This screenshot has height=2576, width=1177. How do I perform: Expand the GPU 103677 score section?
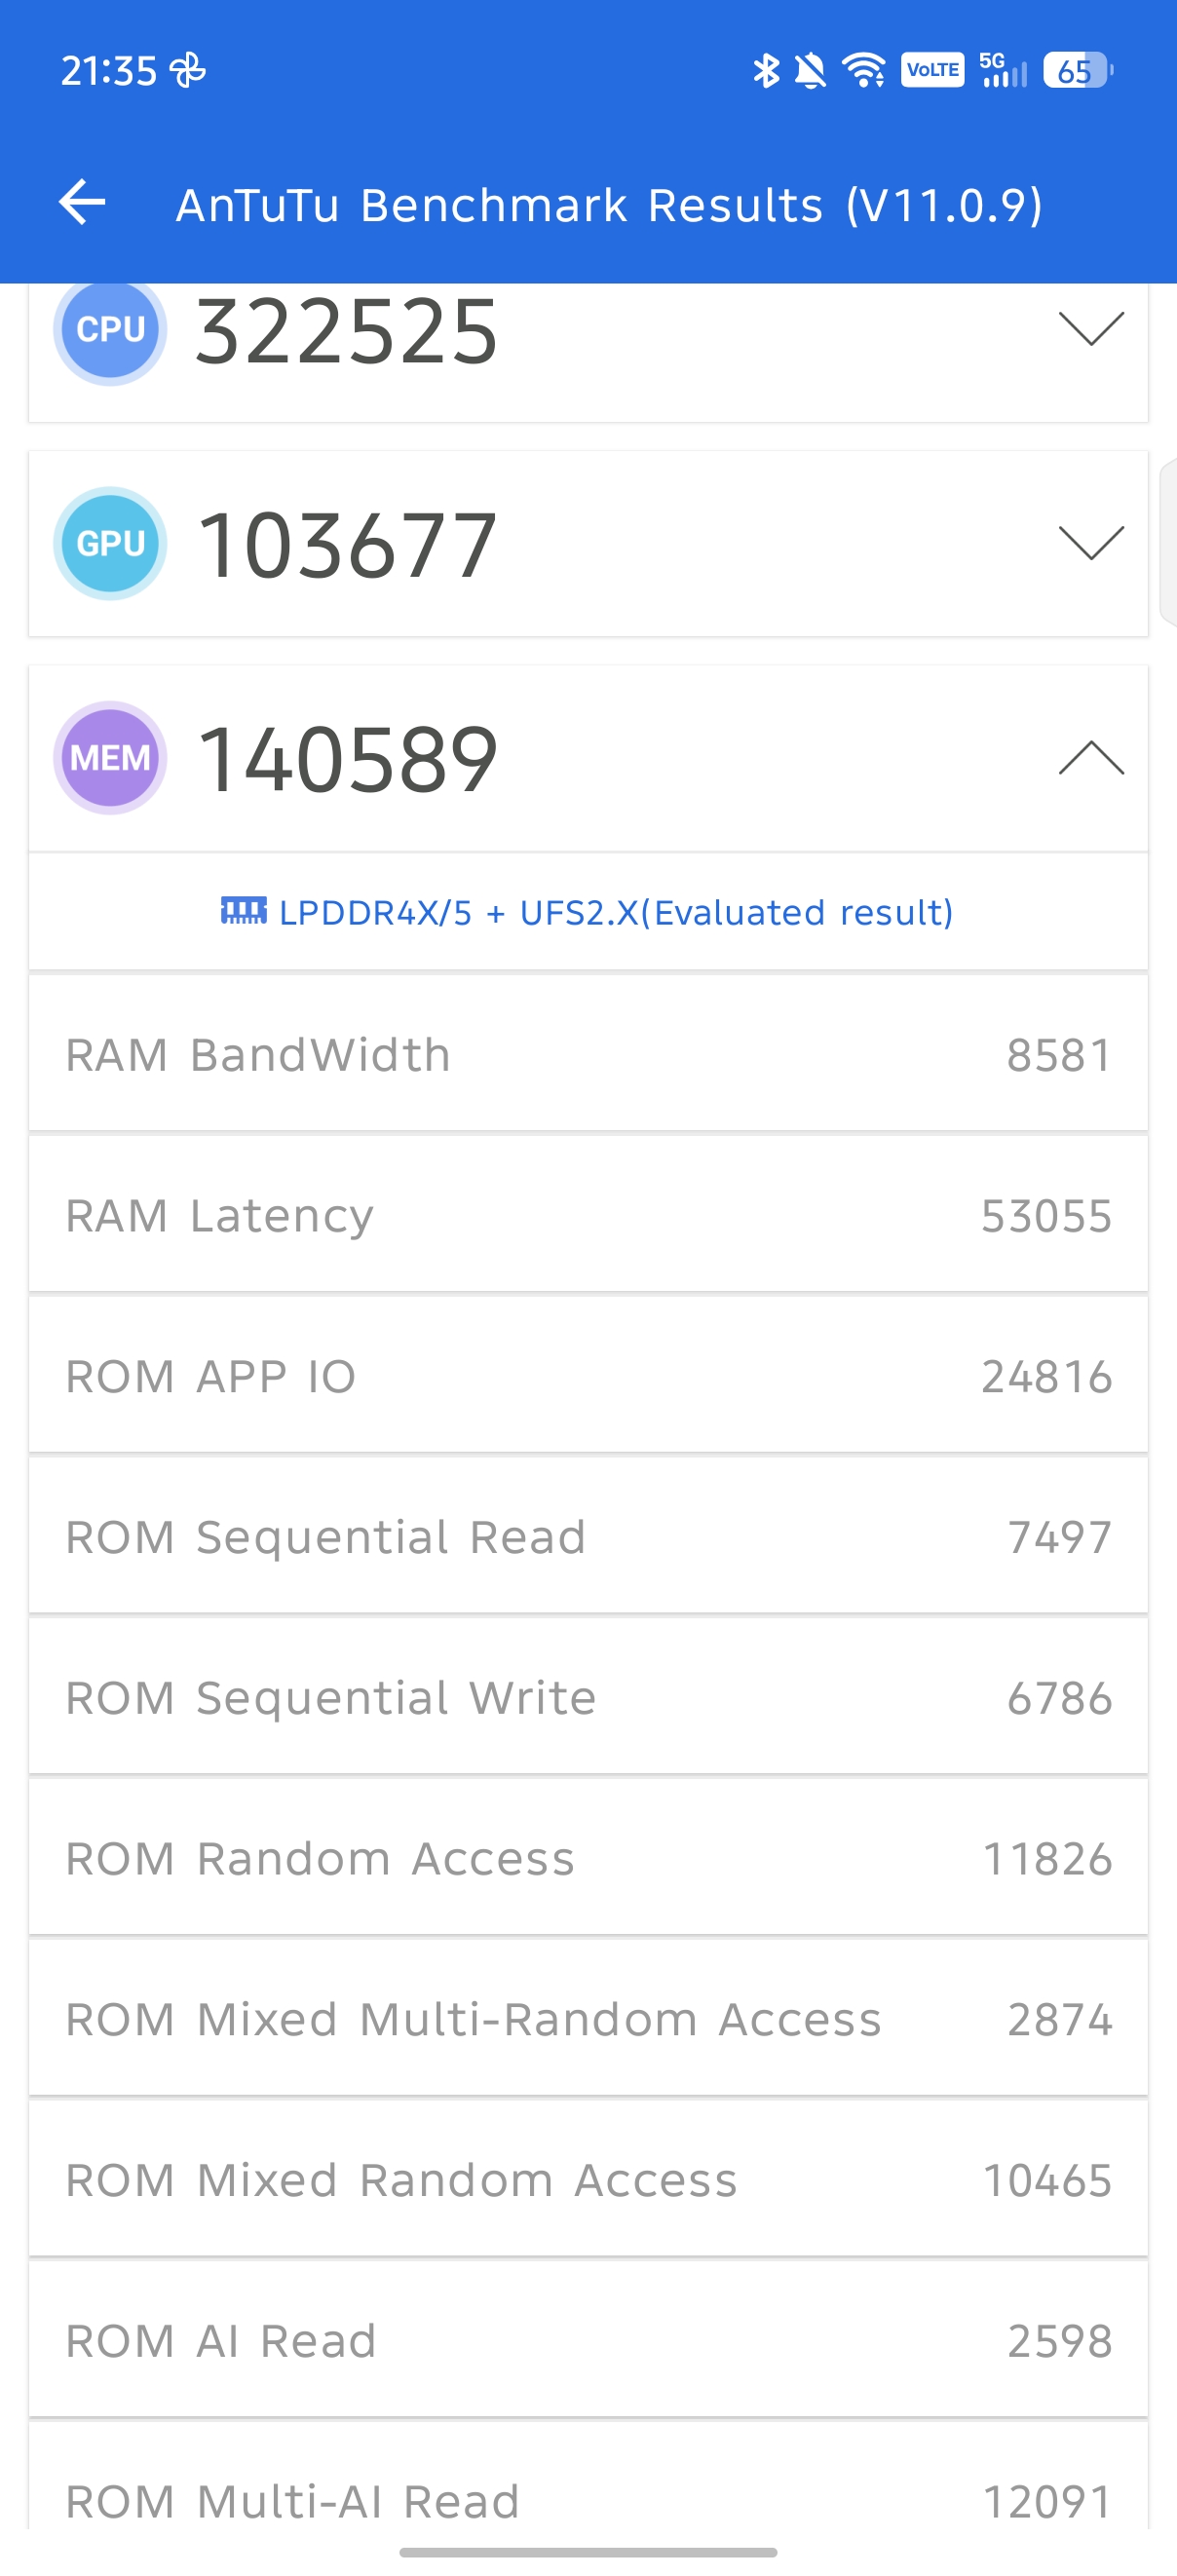point(1090,543)
